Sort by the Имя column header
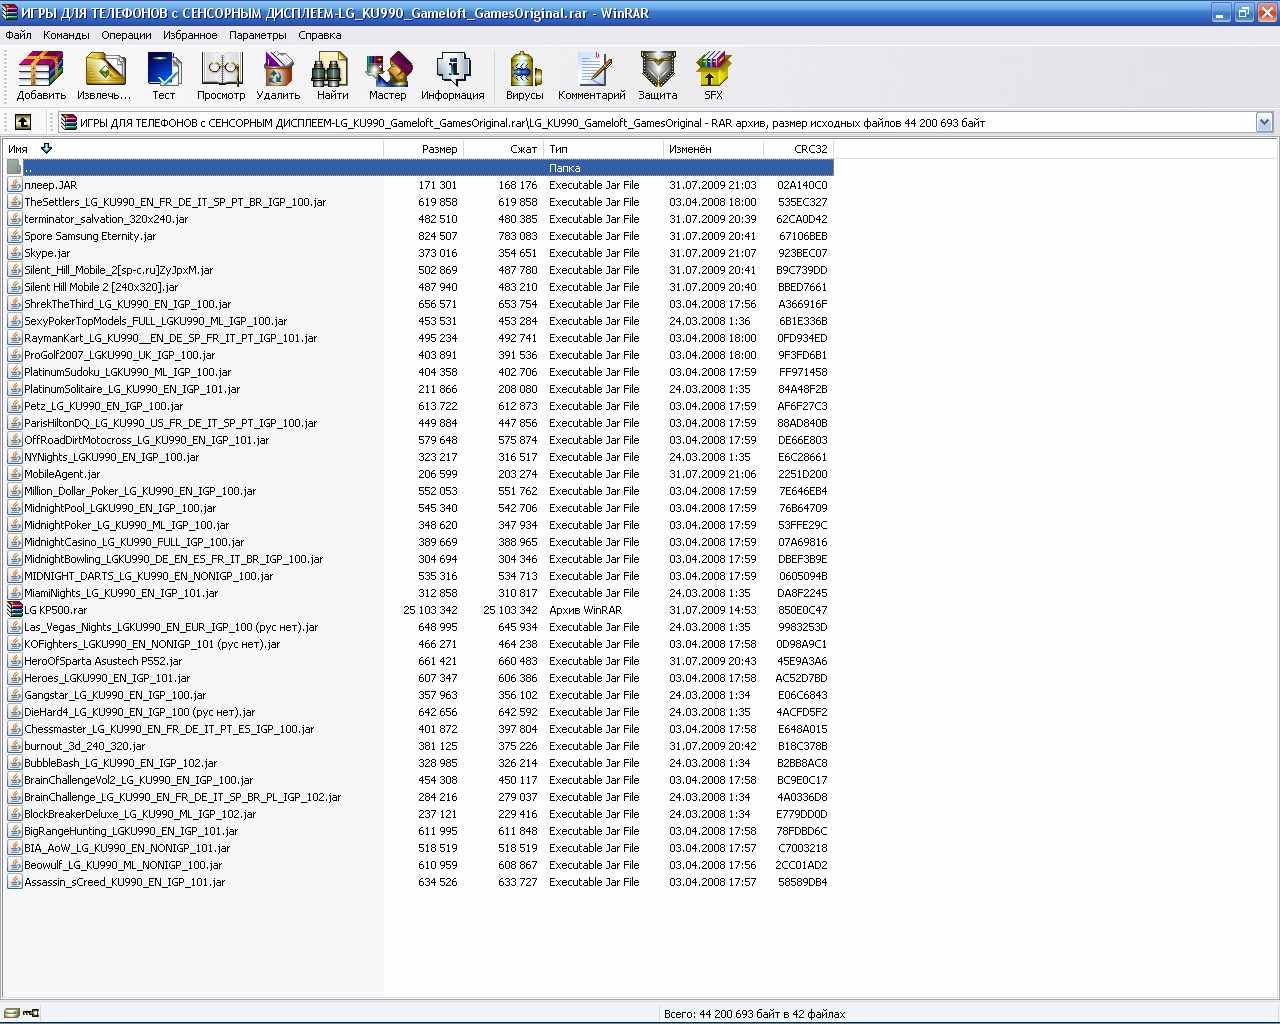Viewport: 1280px width, 1024px height. point(193,149)
